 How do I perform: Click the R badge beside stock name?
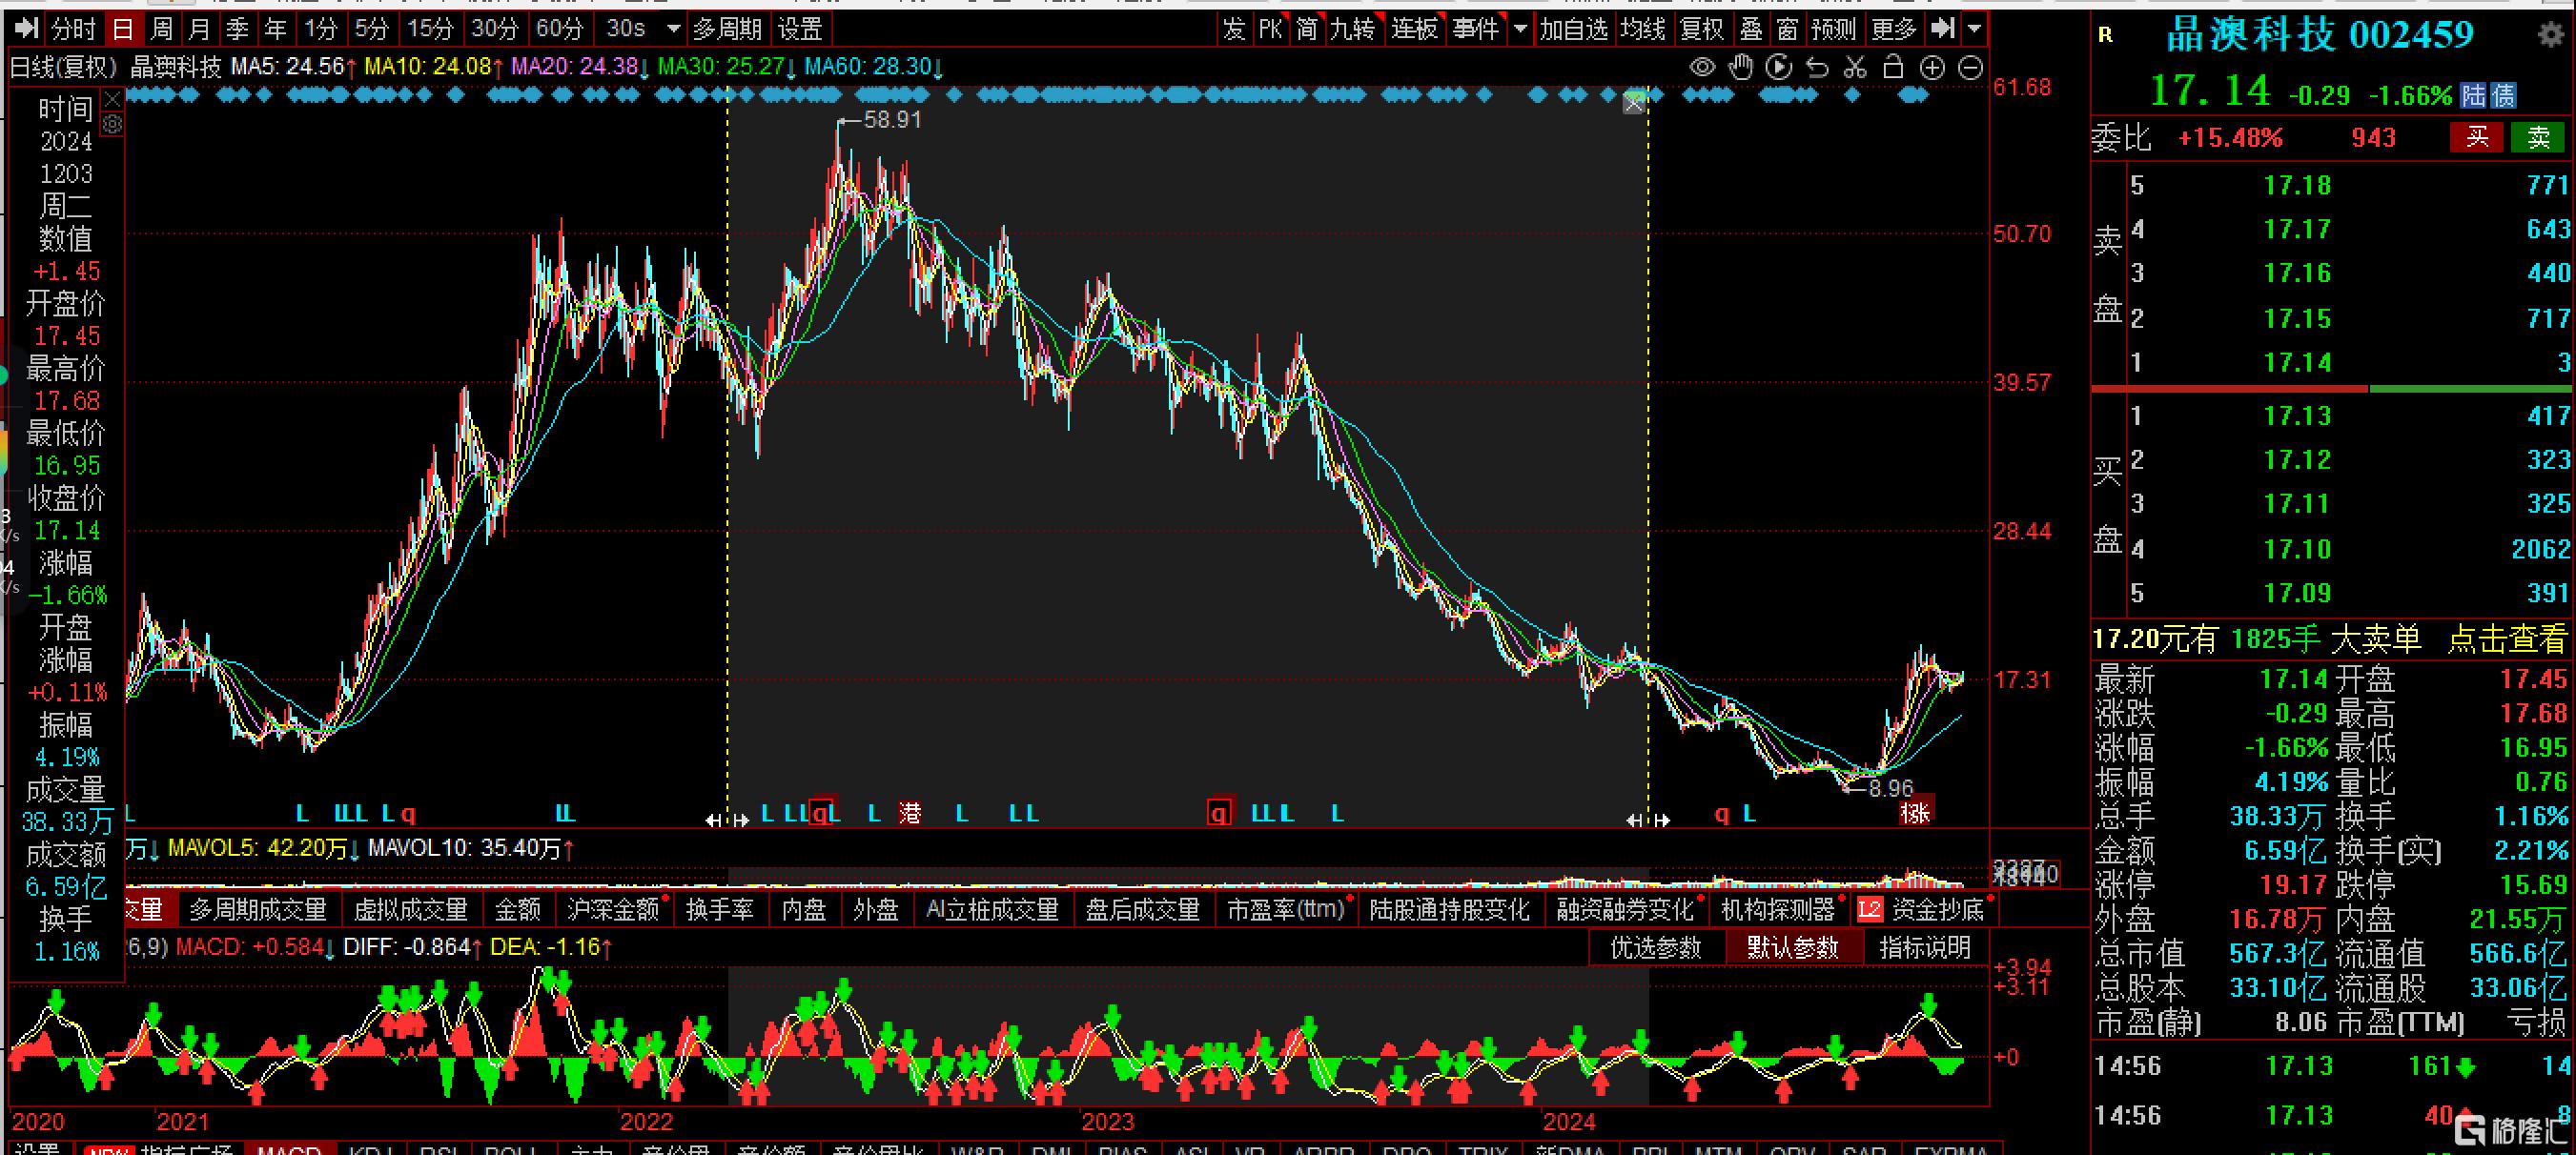[2105, 36]
